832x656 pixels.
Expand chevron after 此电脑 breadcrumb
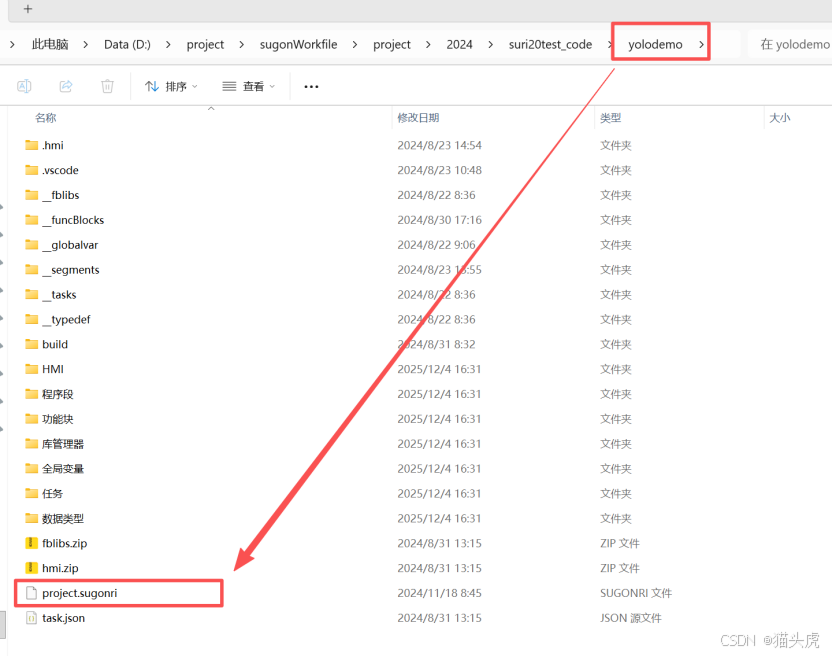pos(85,45)
